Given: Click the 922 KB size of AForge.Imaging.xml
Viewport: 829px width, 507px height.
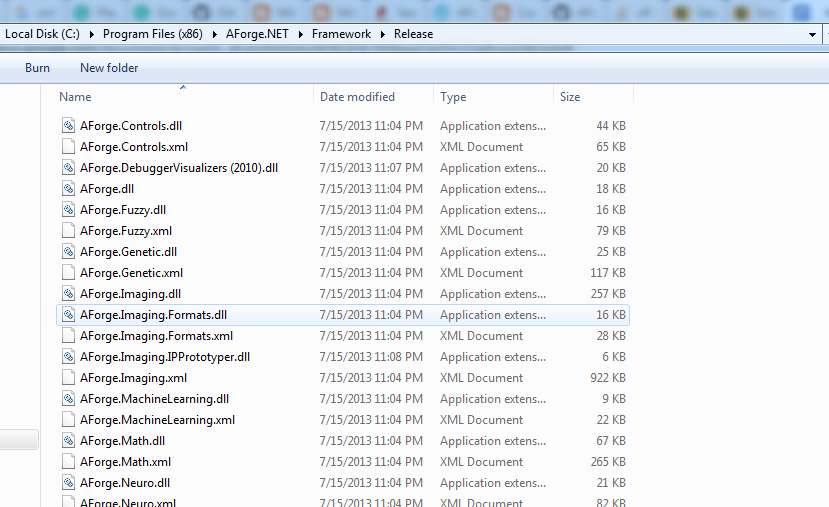Looking at the screenshot, I should pos(608,377).
